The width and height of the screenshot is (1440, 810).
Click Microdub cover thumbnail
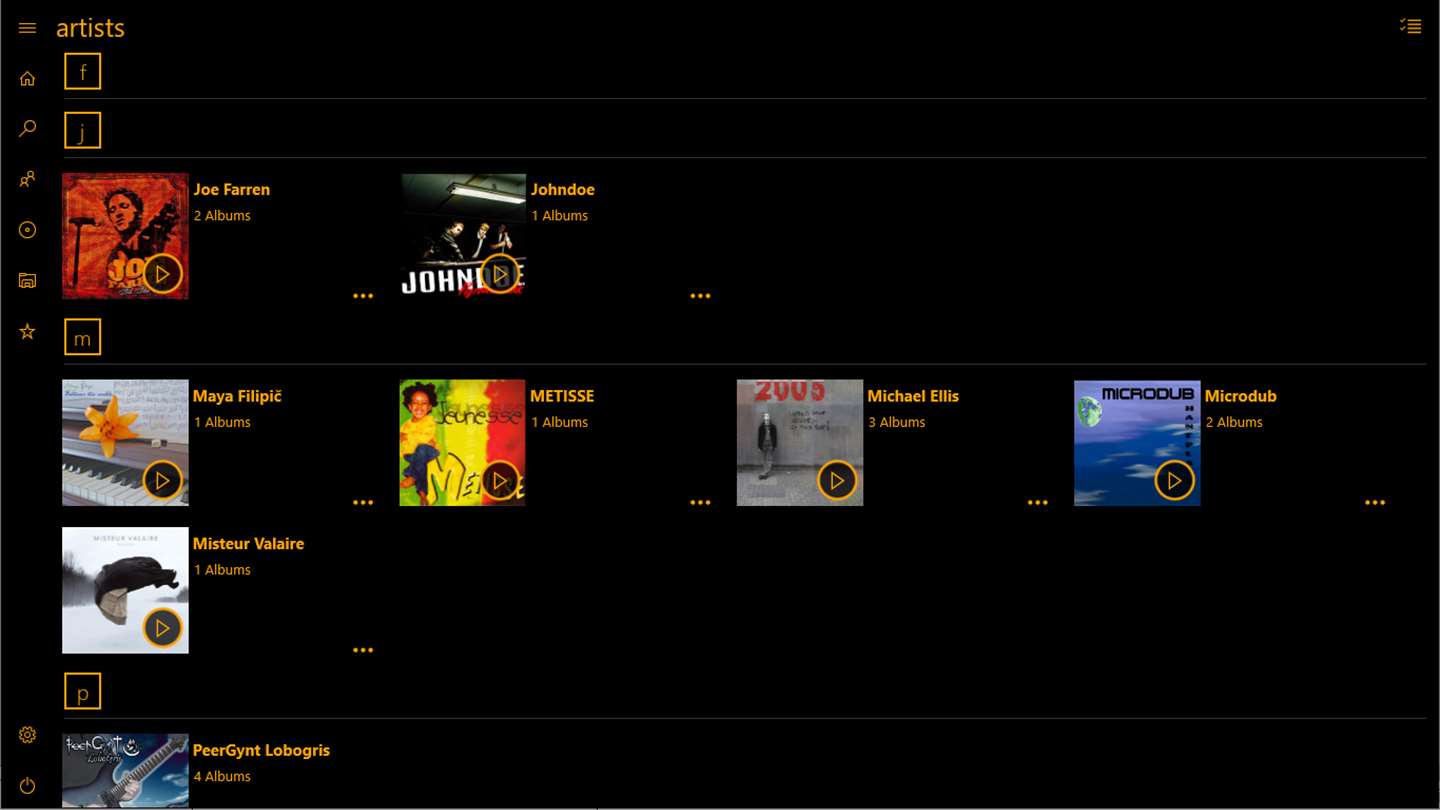click(x=1137, y=443)
